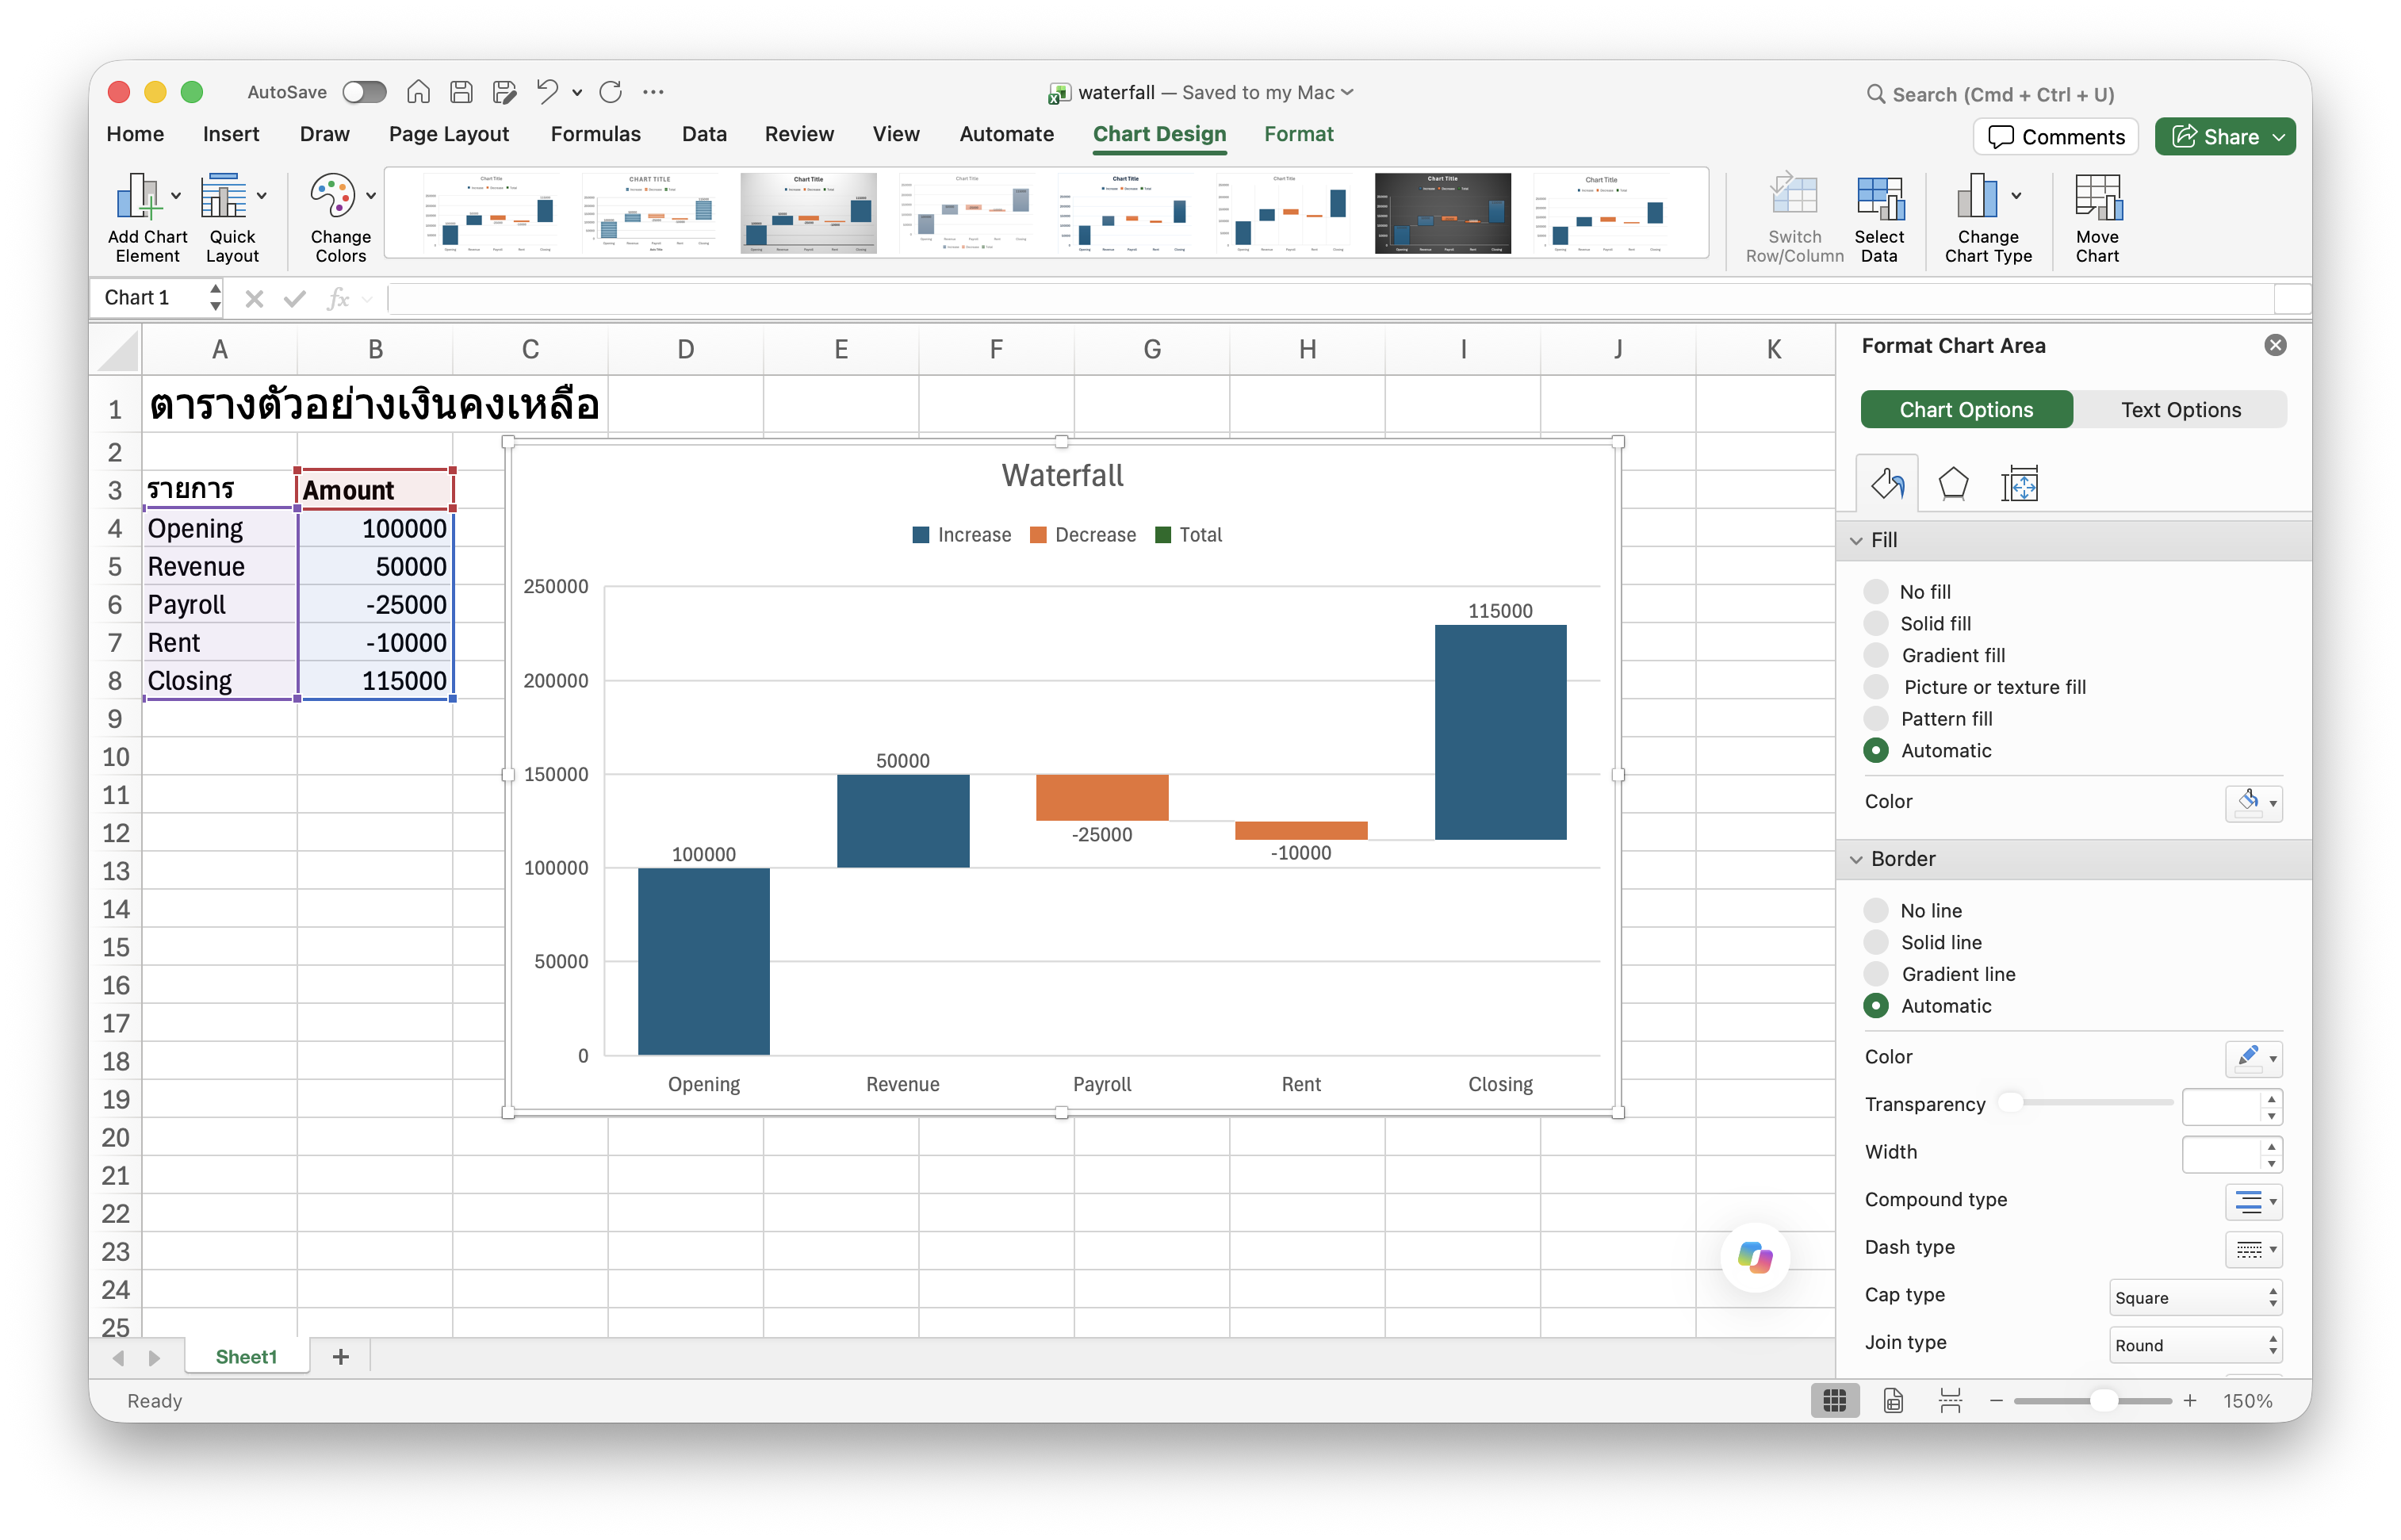This screenshot has width=2401, height=1540.
Task: Select No line radio button
Action: tap(1876, 910)
